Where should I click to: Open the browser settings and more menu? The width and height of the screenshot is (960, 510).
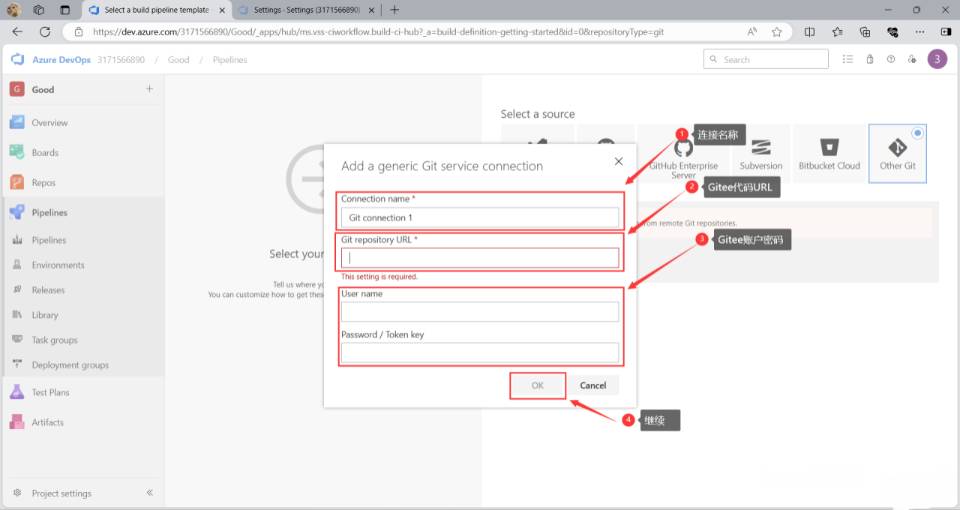click(x=920, y=32)
